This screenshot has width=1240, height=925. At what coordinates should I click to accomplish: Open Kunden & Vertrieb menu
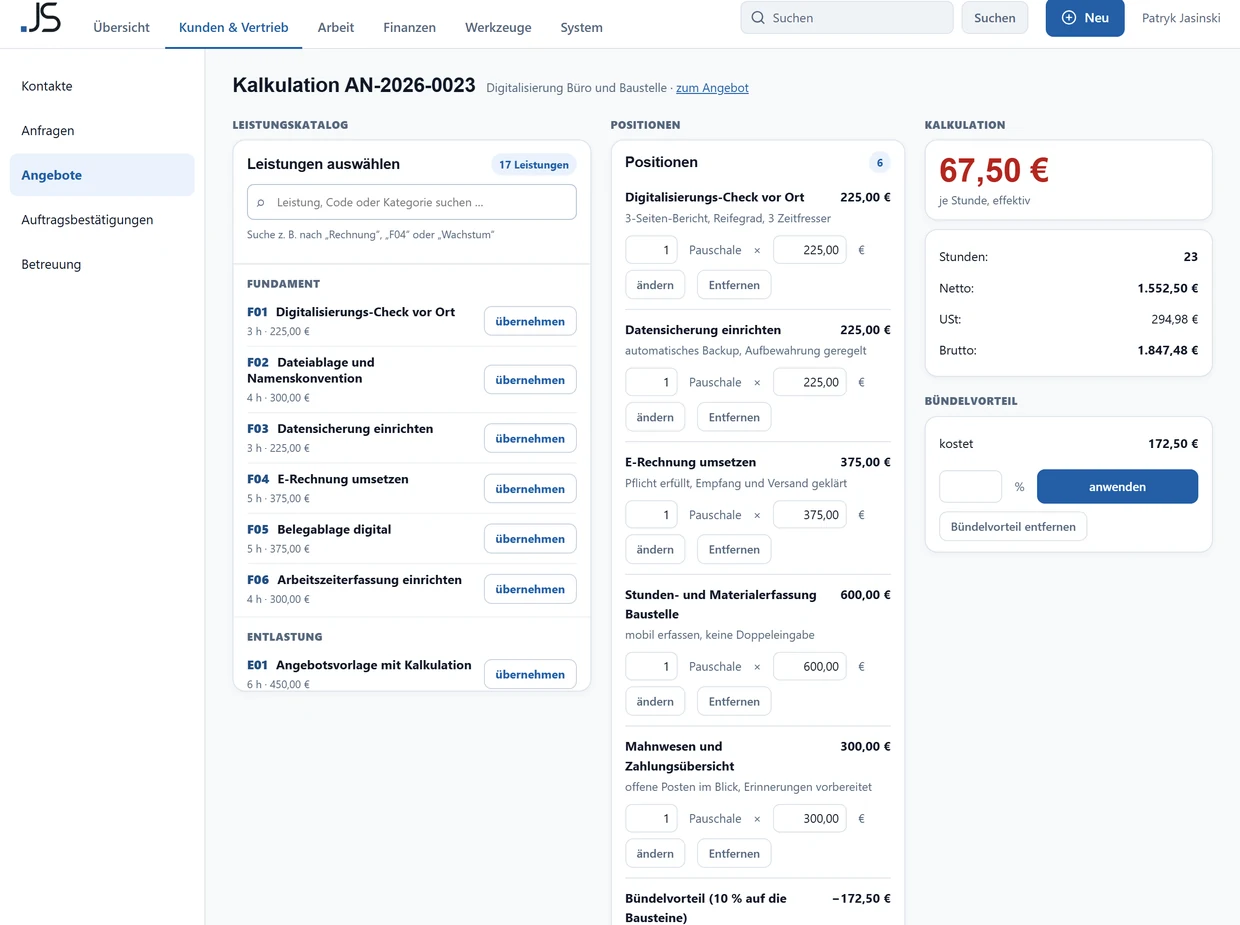point(233,27)
